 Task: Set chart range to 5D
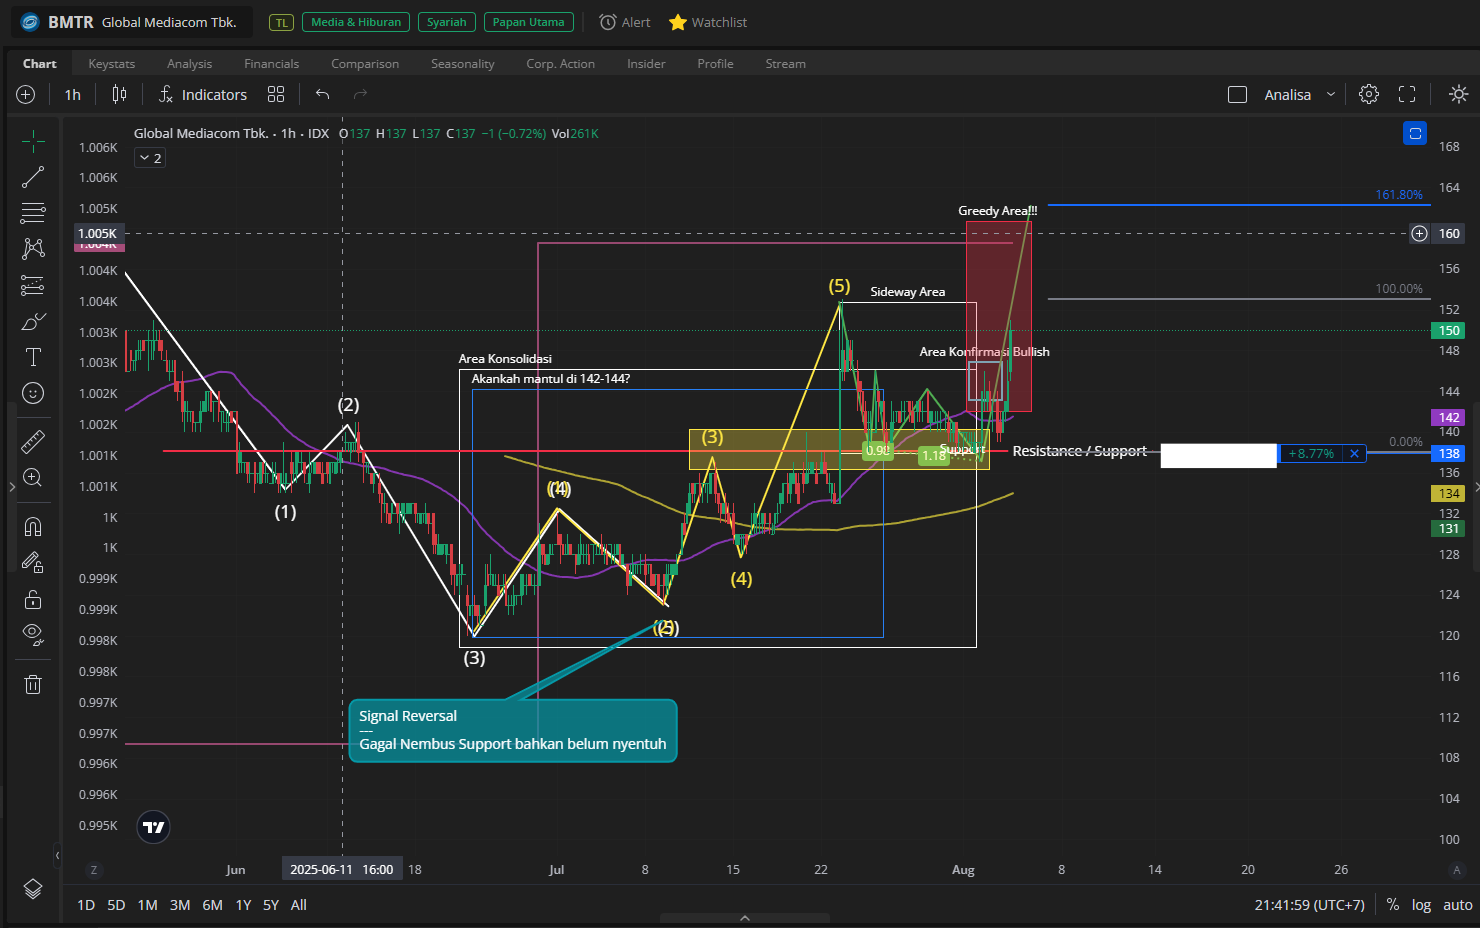116,905
